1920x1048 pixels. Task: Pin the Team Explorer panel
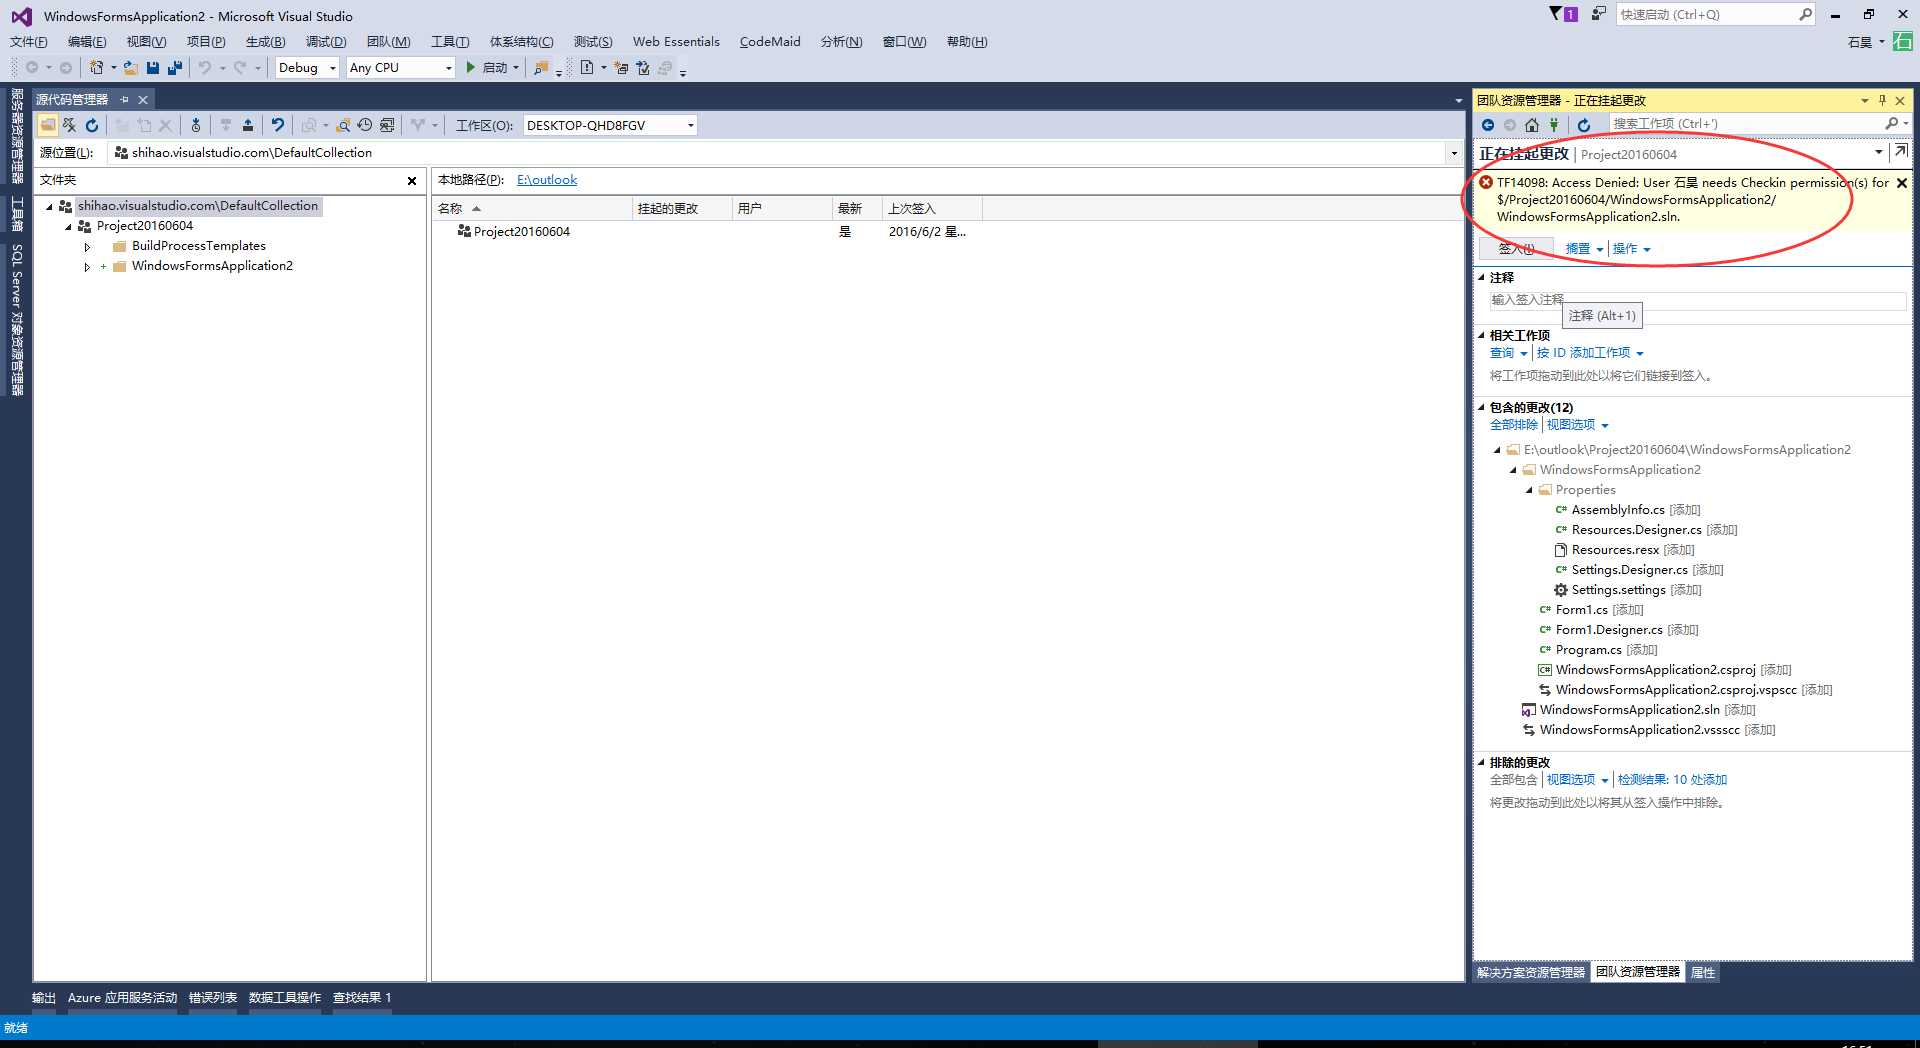point(1882,100)
